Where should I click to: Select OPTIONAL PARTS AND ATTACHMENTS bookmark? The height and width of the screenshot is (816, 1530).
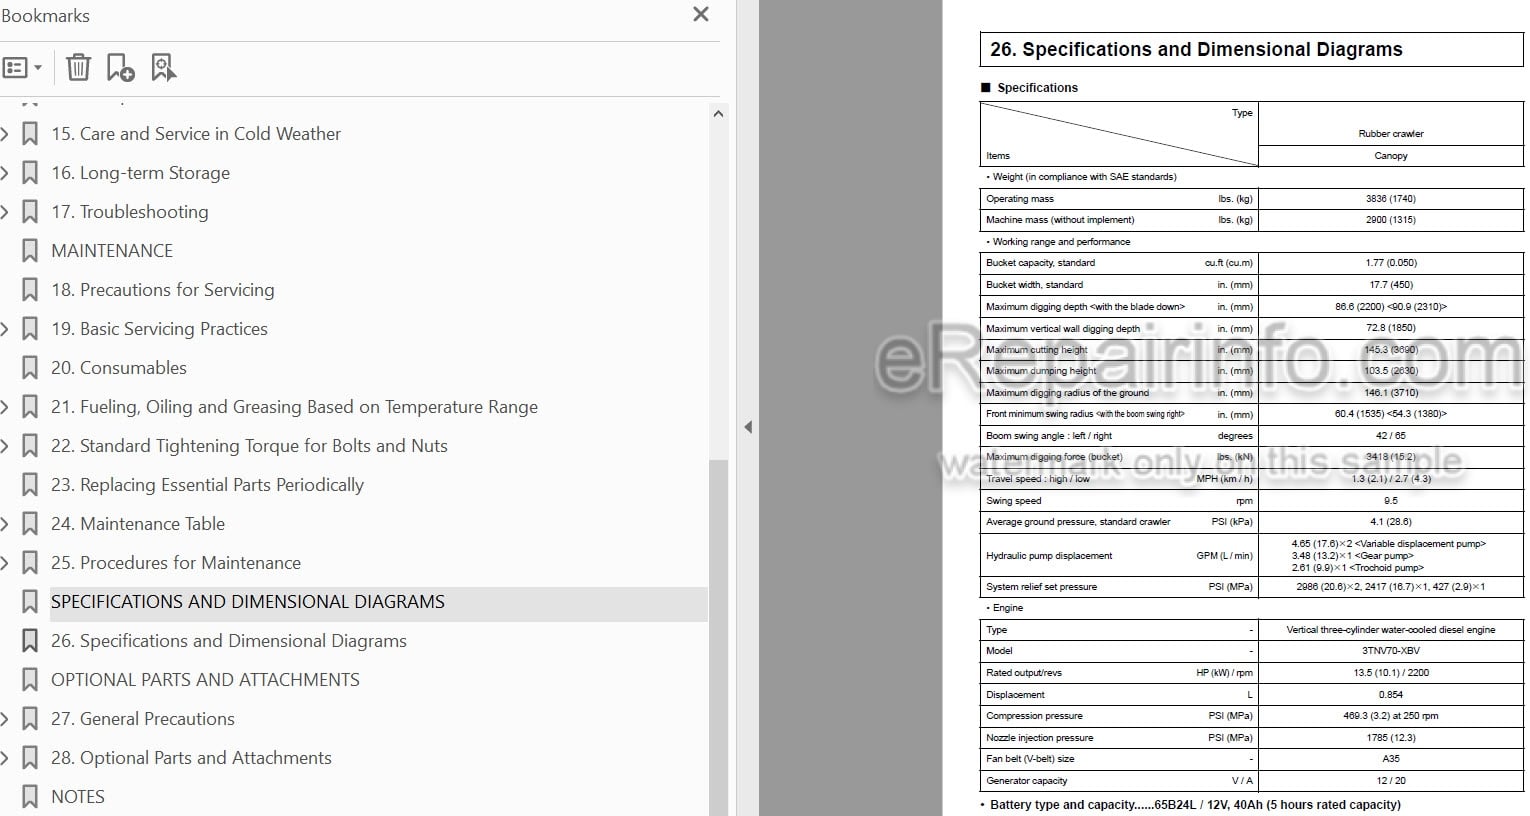(205, 680)
